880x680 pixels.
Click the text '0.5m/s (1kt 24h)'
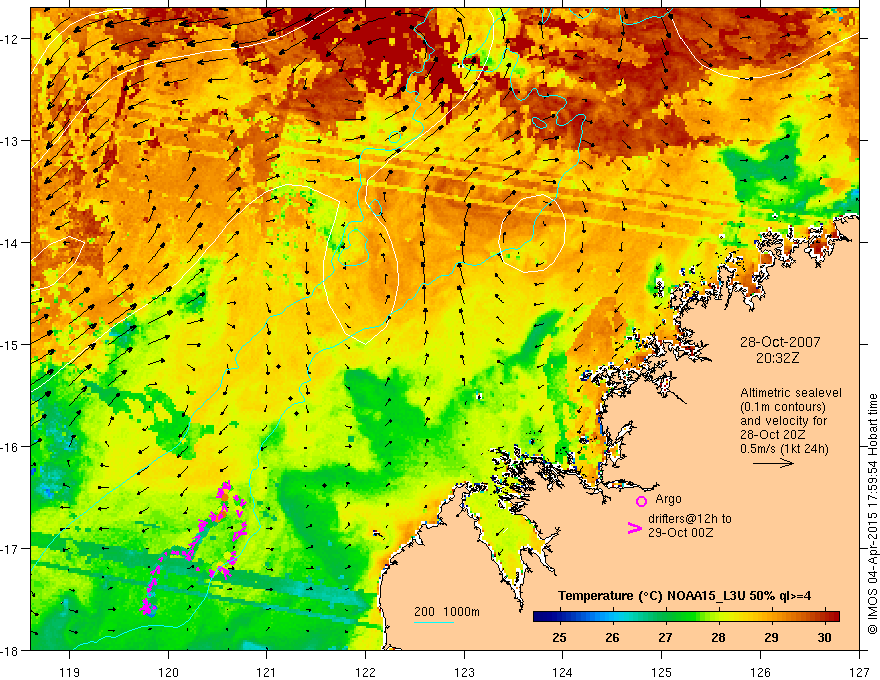[784, 448]
